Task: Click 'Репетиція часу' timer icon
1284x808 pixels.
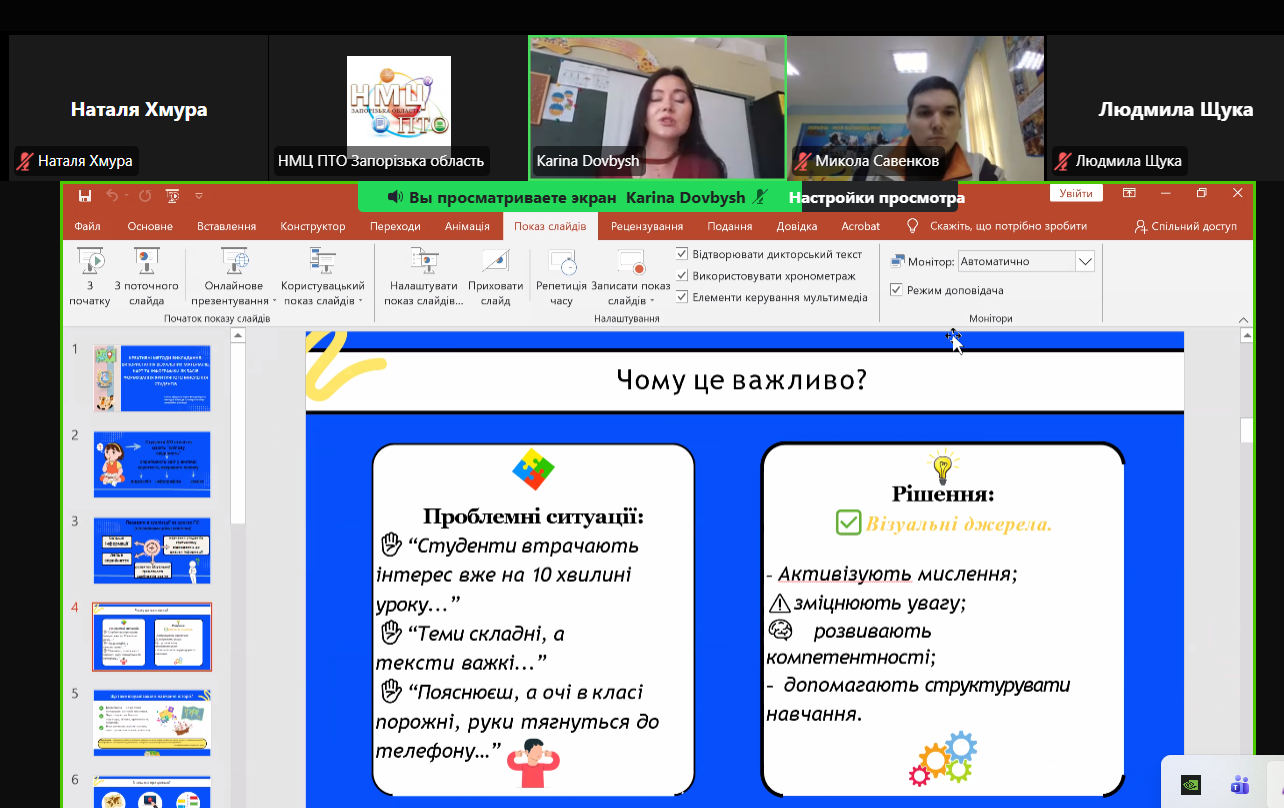Action: (x=561, y=263)
